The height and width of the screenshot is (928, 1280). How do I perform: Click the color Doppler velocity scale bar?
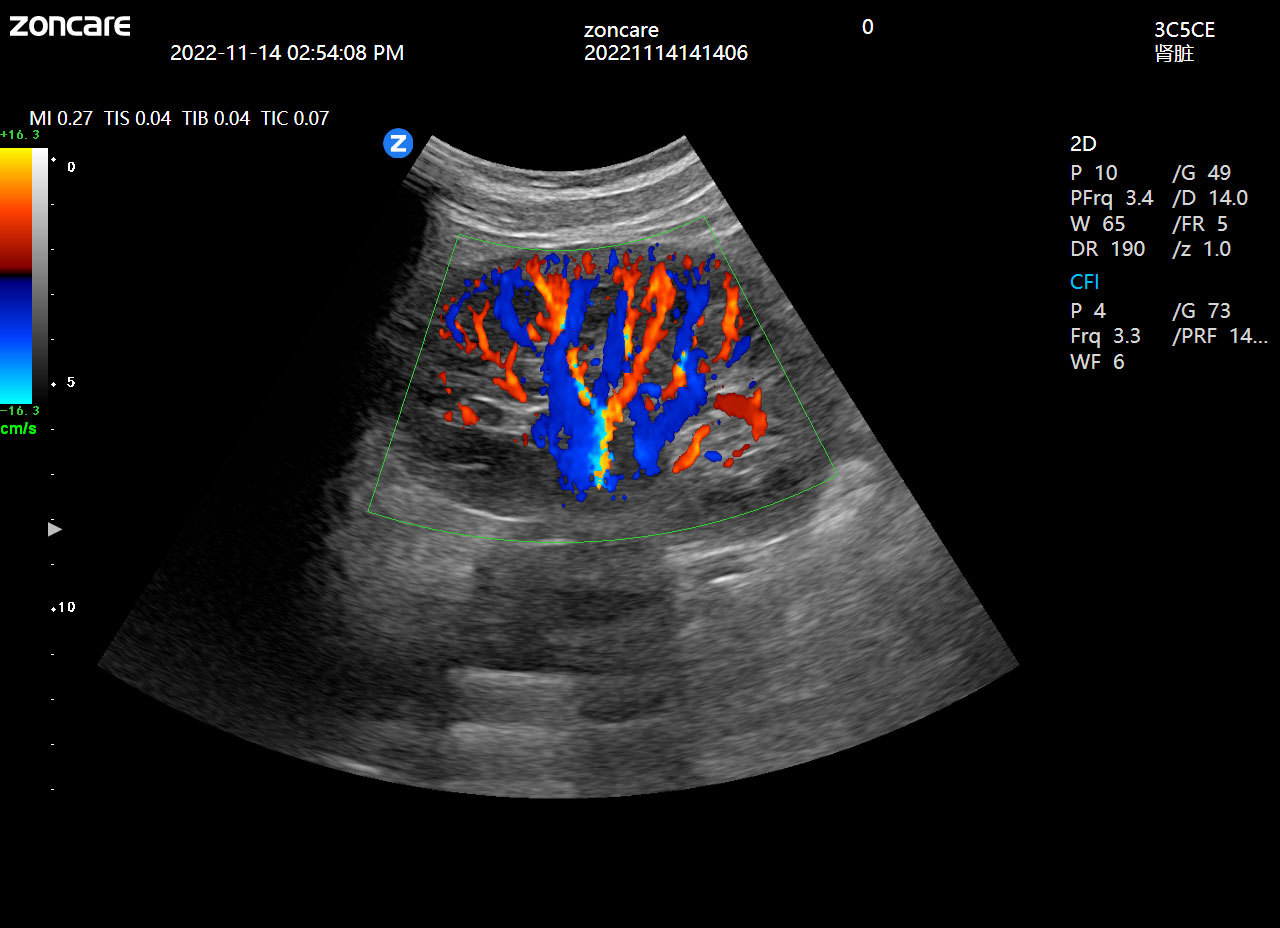coord(16,275)
